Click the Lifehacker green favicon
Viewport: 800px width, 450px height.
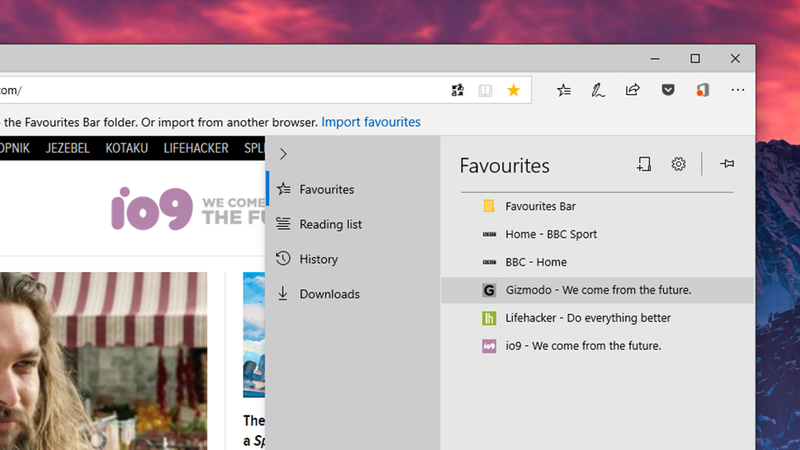[x=489, y=318]
